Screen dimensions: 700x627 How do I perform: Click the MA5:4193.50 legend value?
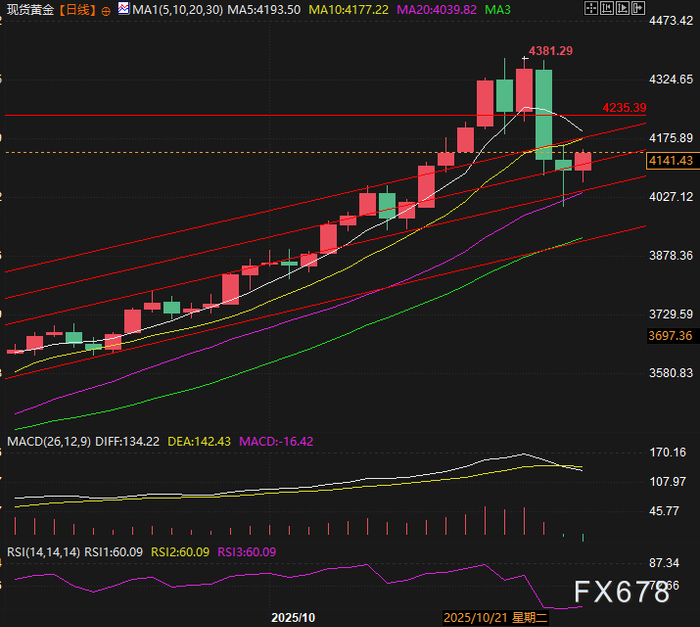pyautogui.click(x=264, y=10)
